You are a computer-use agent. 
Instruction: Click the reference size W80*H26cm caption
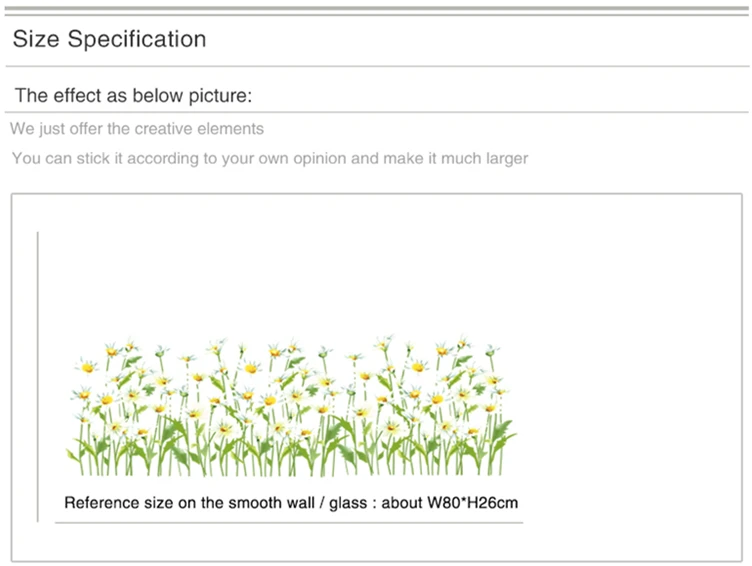point(291,503)
